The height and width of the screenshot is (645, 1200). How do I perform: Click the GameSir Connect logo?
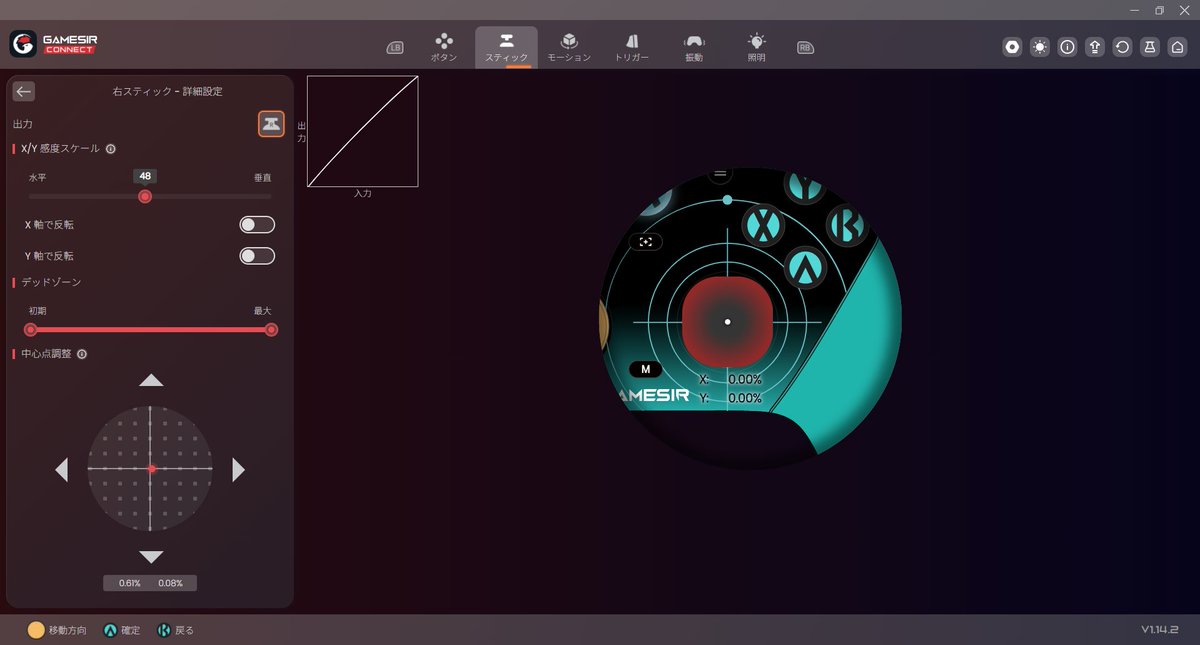tap(54, 44)
